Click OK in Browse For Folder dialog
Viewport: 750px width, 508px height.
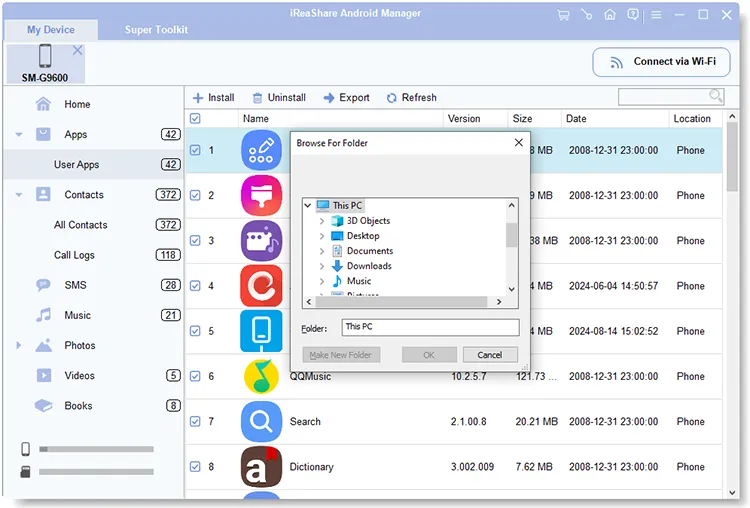point(429,355)
